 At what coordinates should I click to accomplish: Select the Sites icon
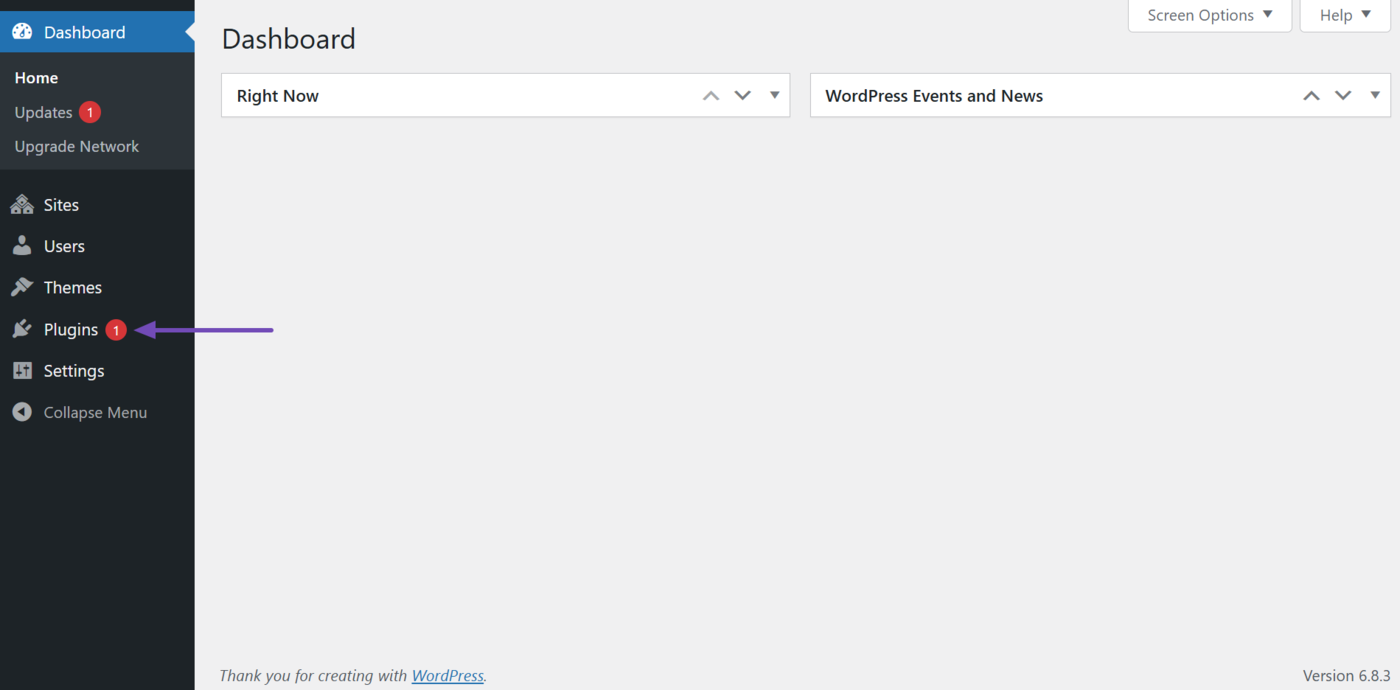tap(22, 204)
